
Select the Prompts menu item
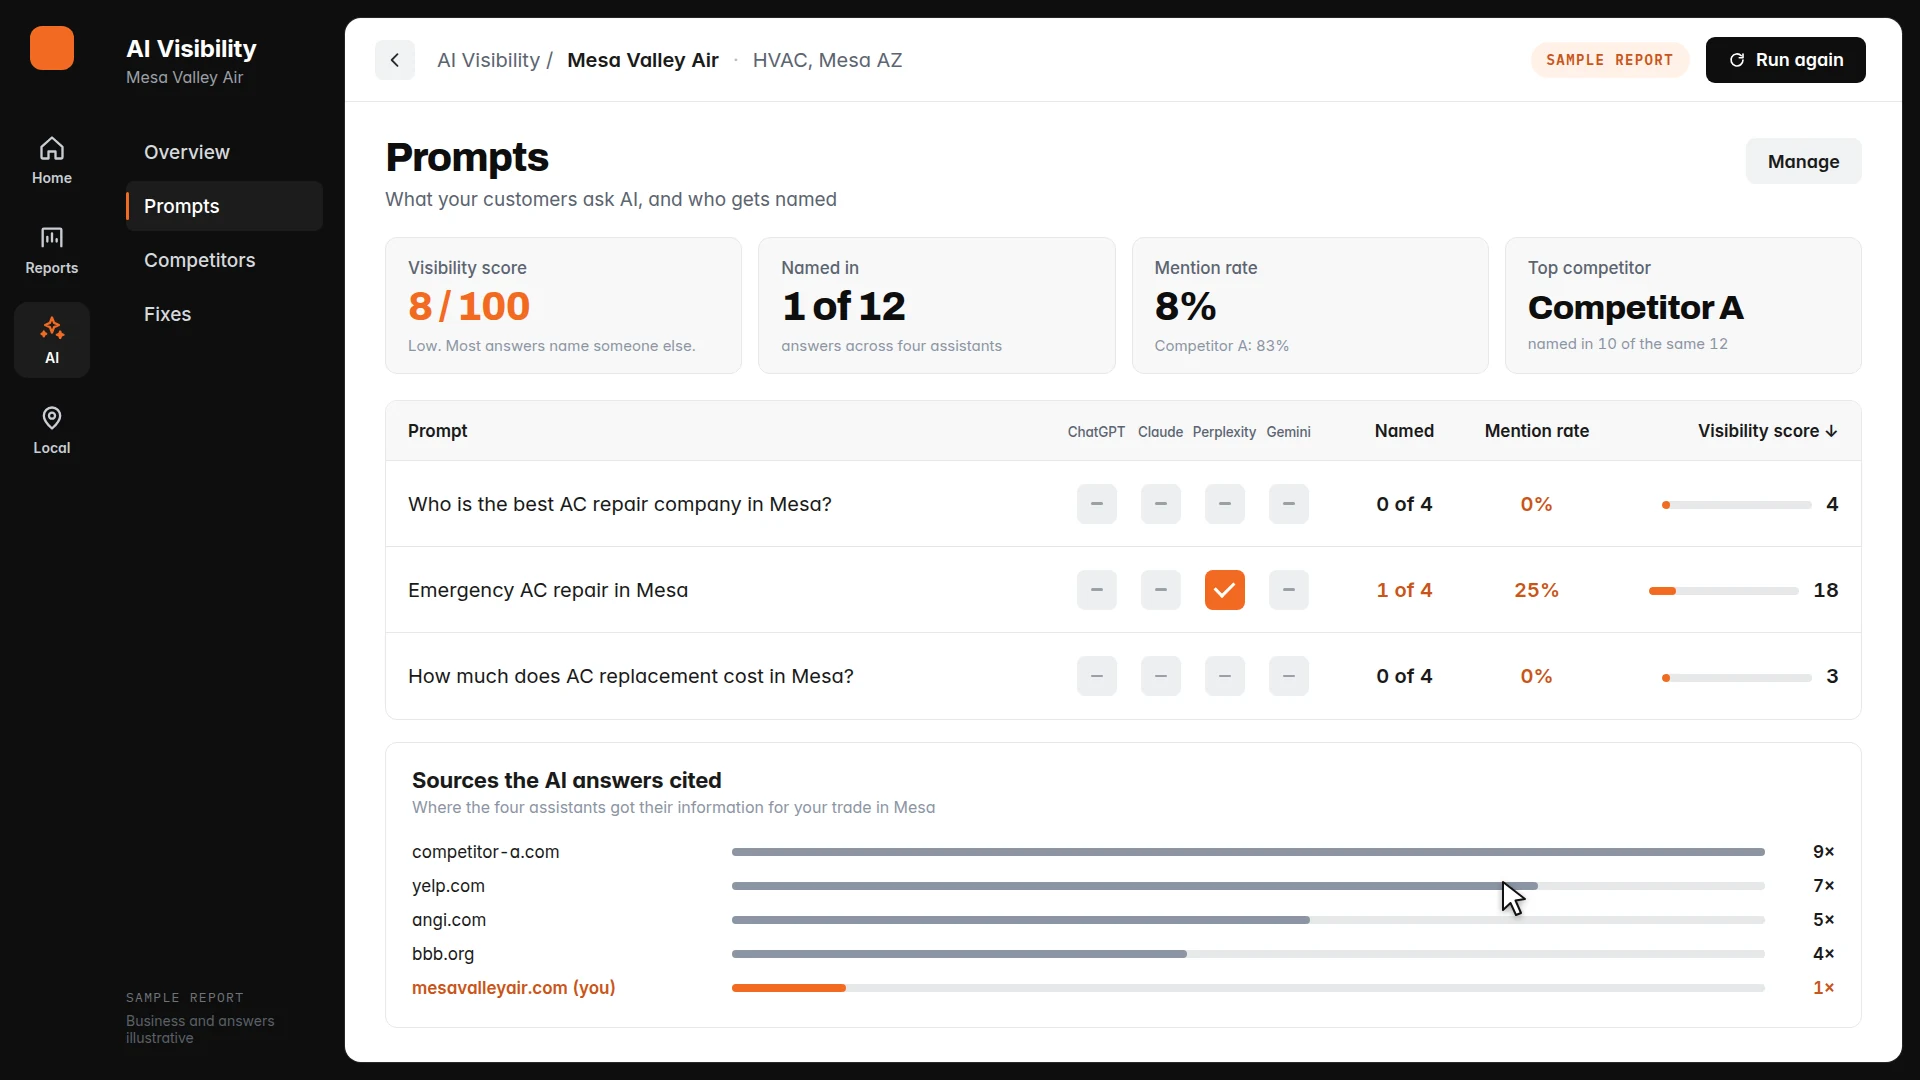click(224, 206)
